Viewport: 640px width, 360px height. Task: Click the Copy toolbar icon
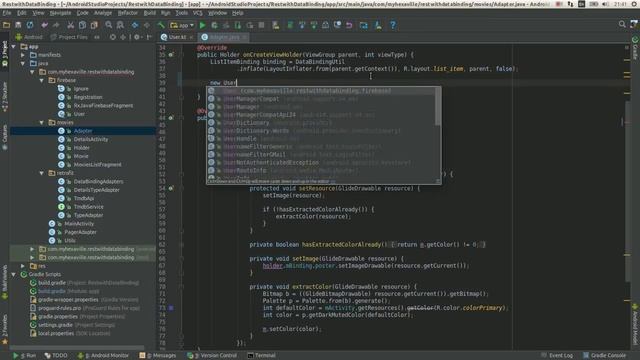click(x=82, y=25)
